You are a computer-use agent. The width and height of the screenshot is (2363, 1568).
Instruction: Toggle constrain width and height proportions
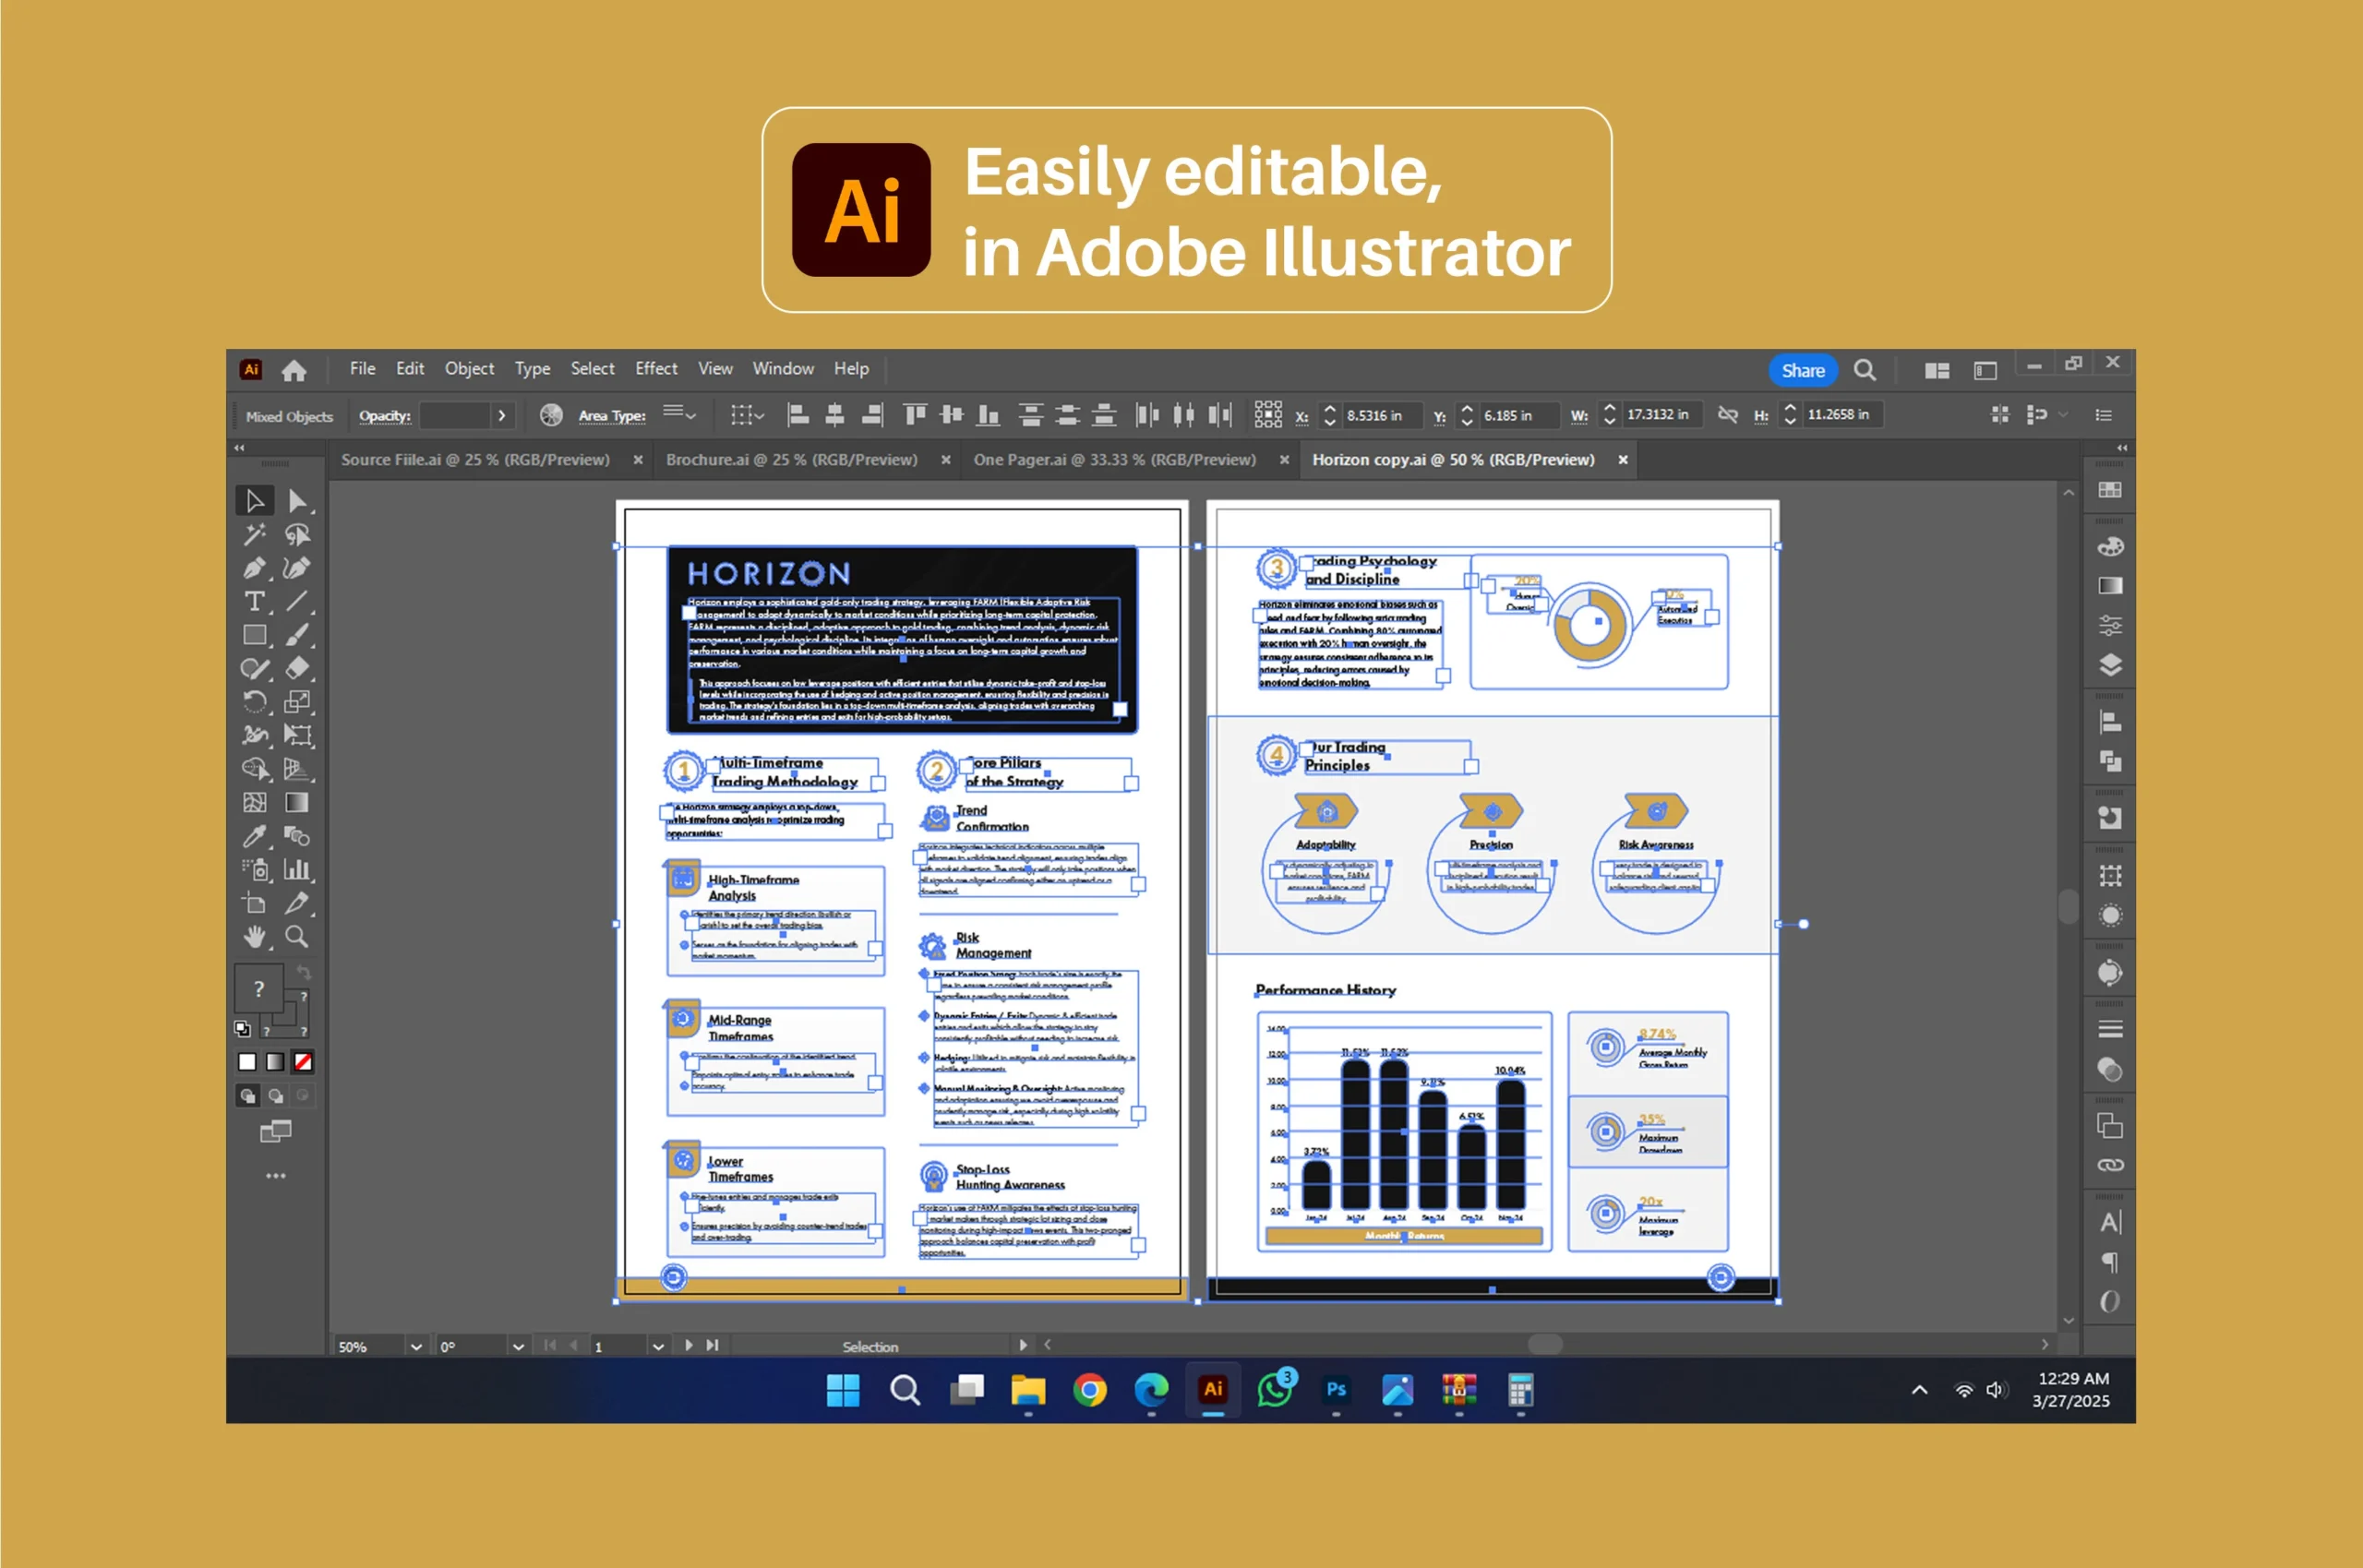[x=1727, y=414]
